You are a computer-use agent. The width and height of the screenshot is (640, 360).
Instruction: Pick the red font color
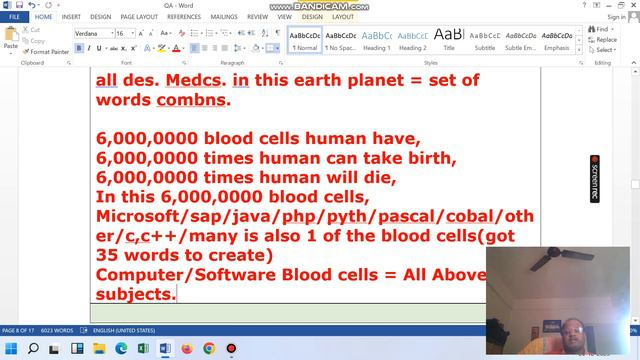(176, 49)
